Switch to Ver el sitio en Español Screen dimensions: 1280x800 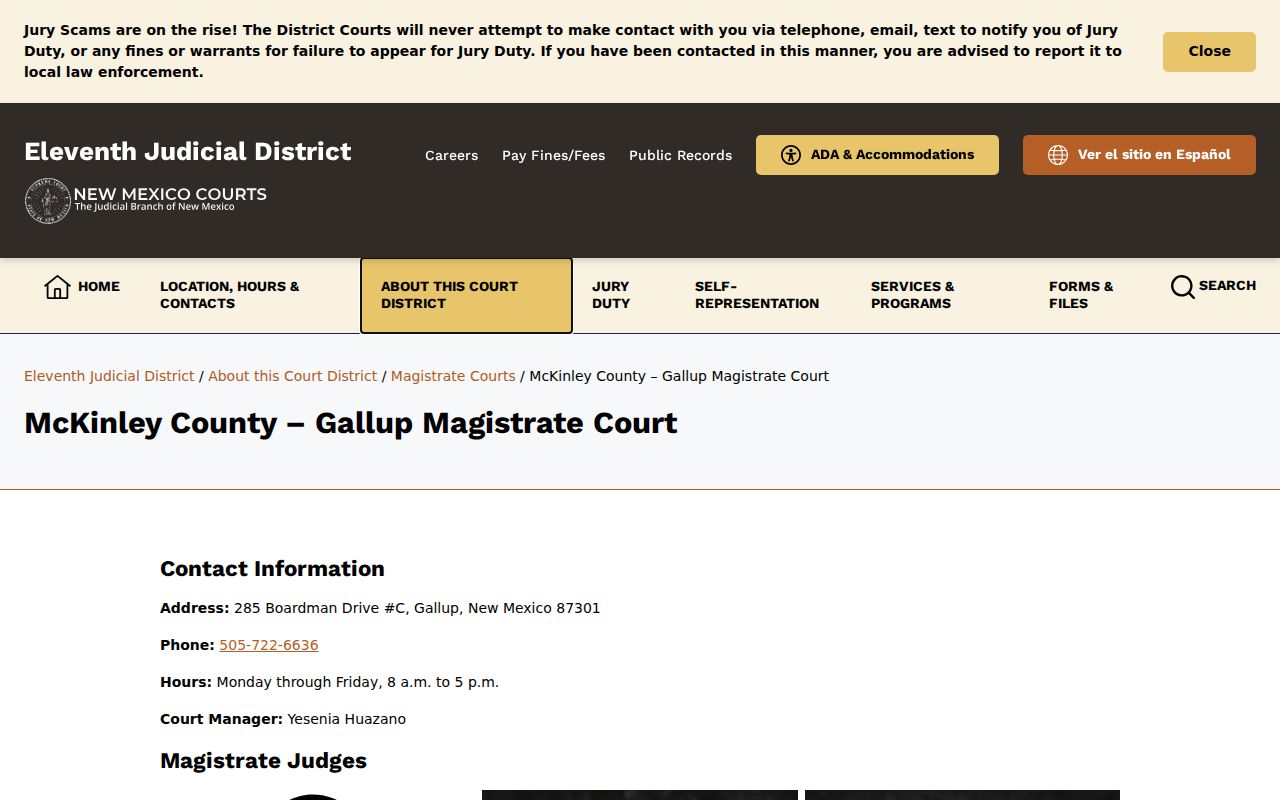coord(1139,155)
